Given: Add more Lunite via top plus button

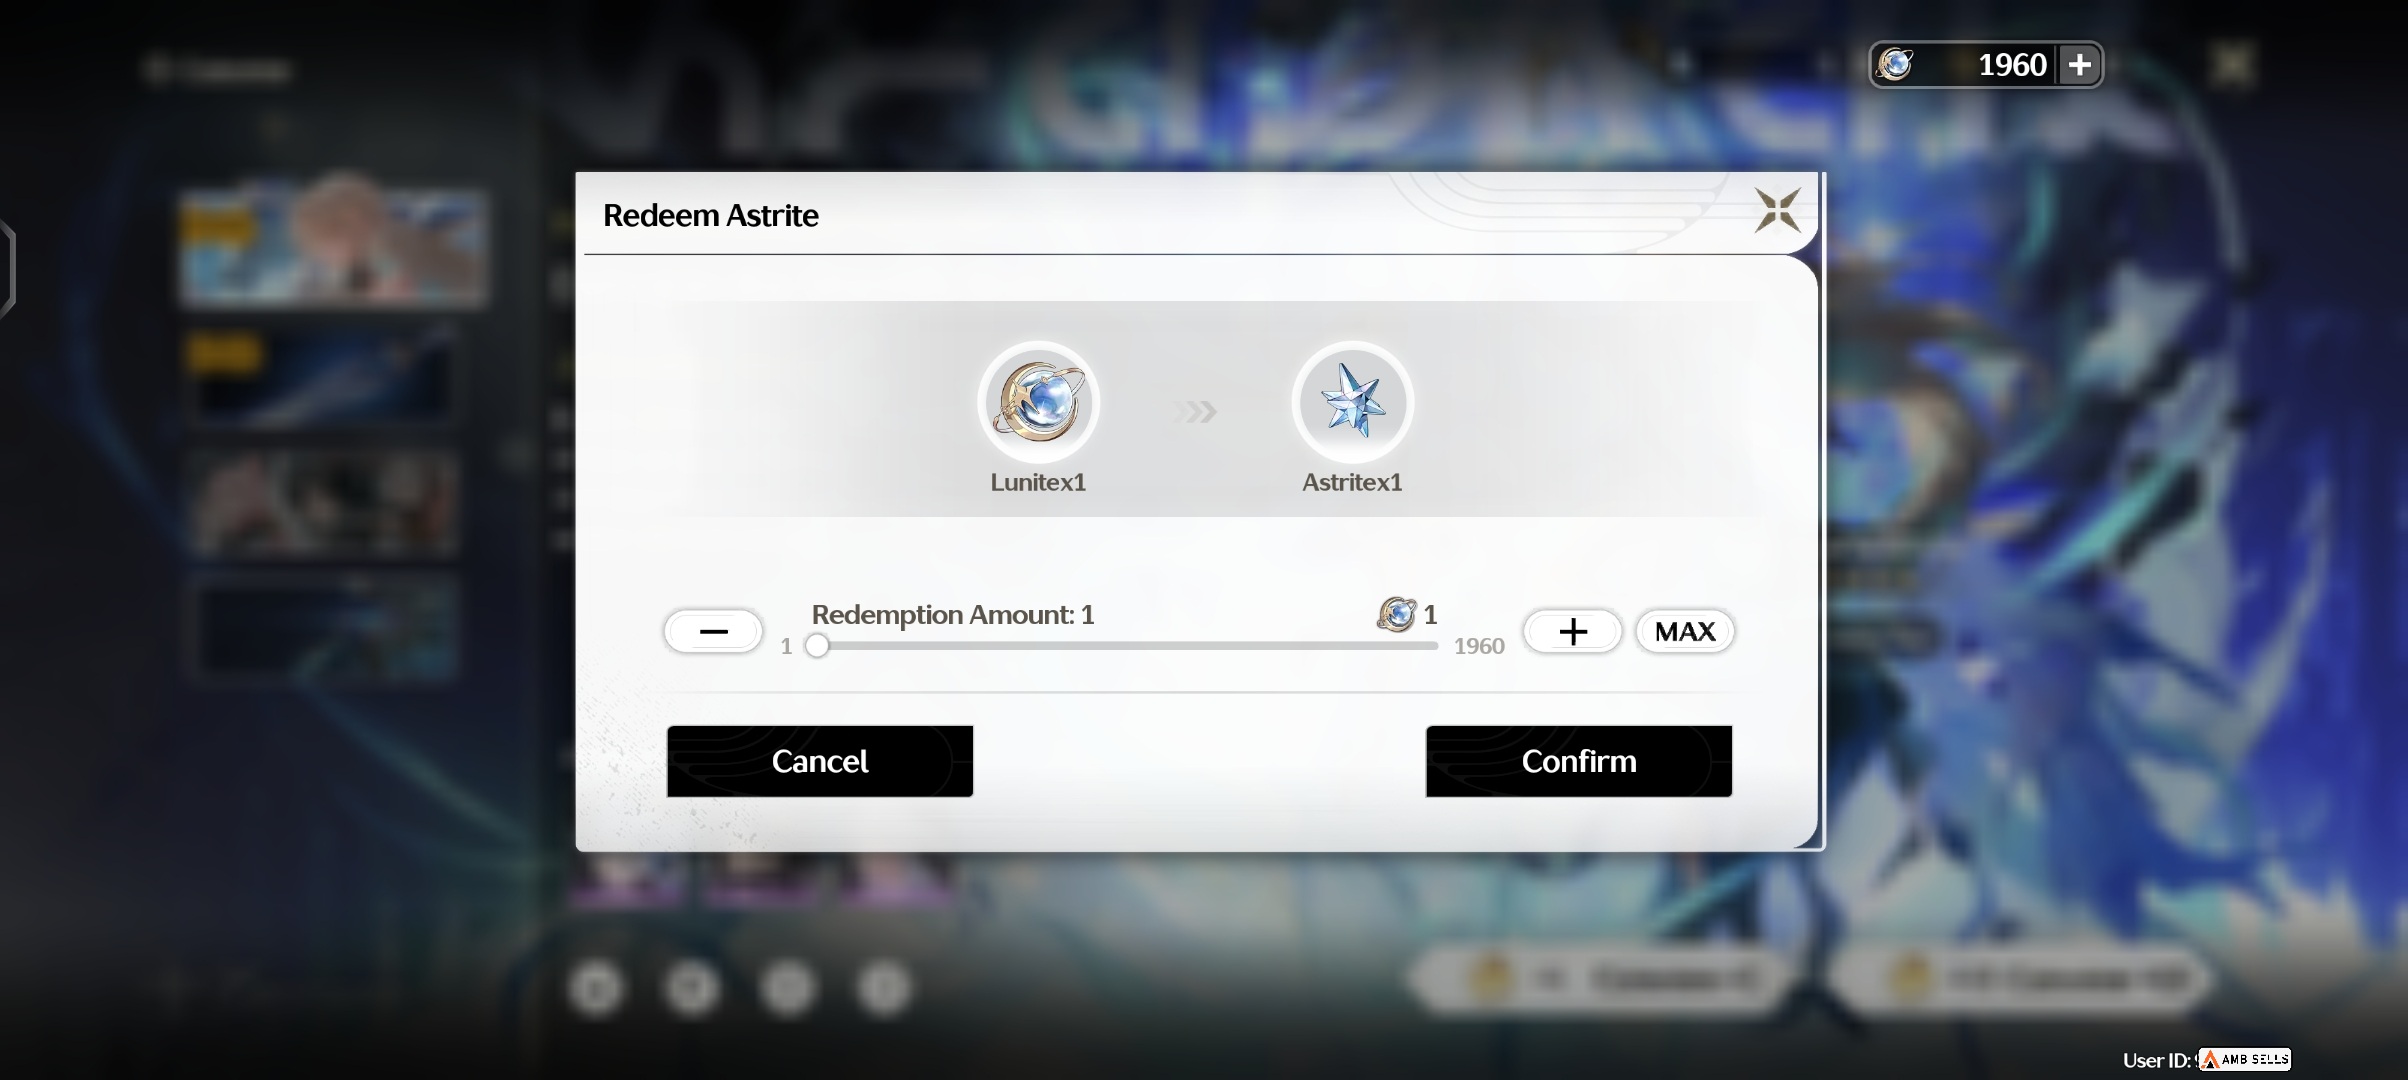Looking at the screenshot, I should (2079, 65).
